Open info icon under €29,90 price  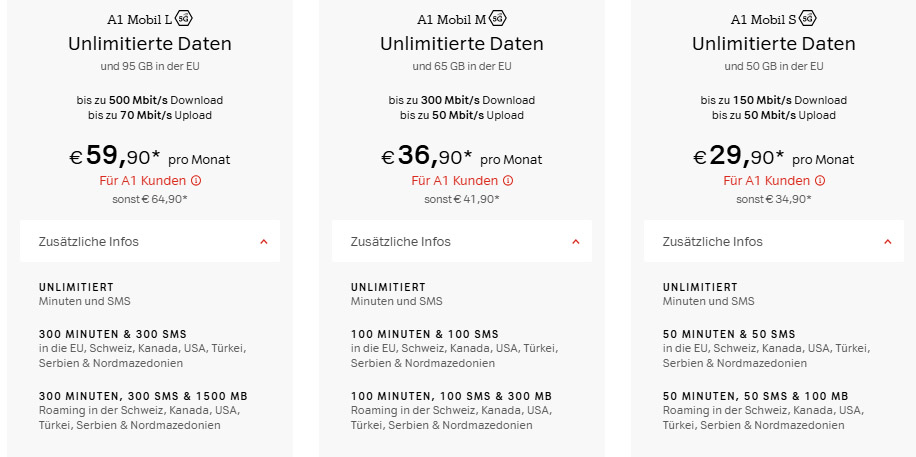tap(820, 181)
